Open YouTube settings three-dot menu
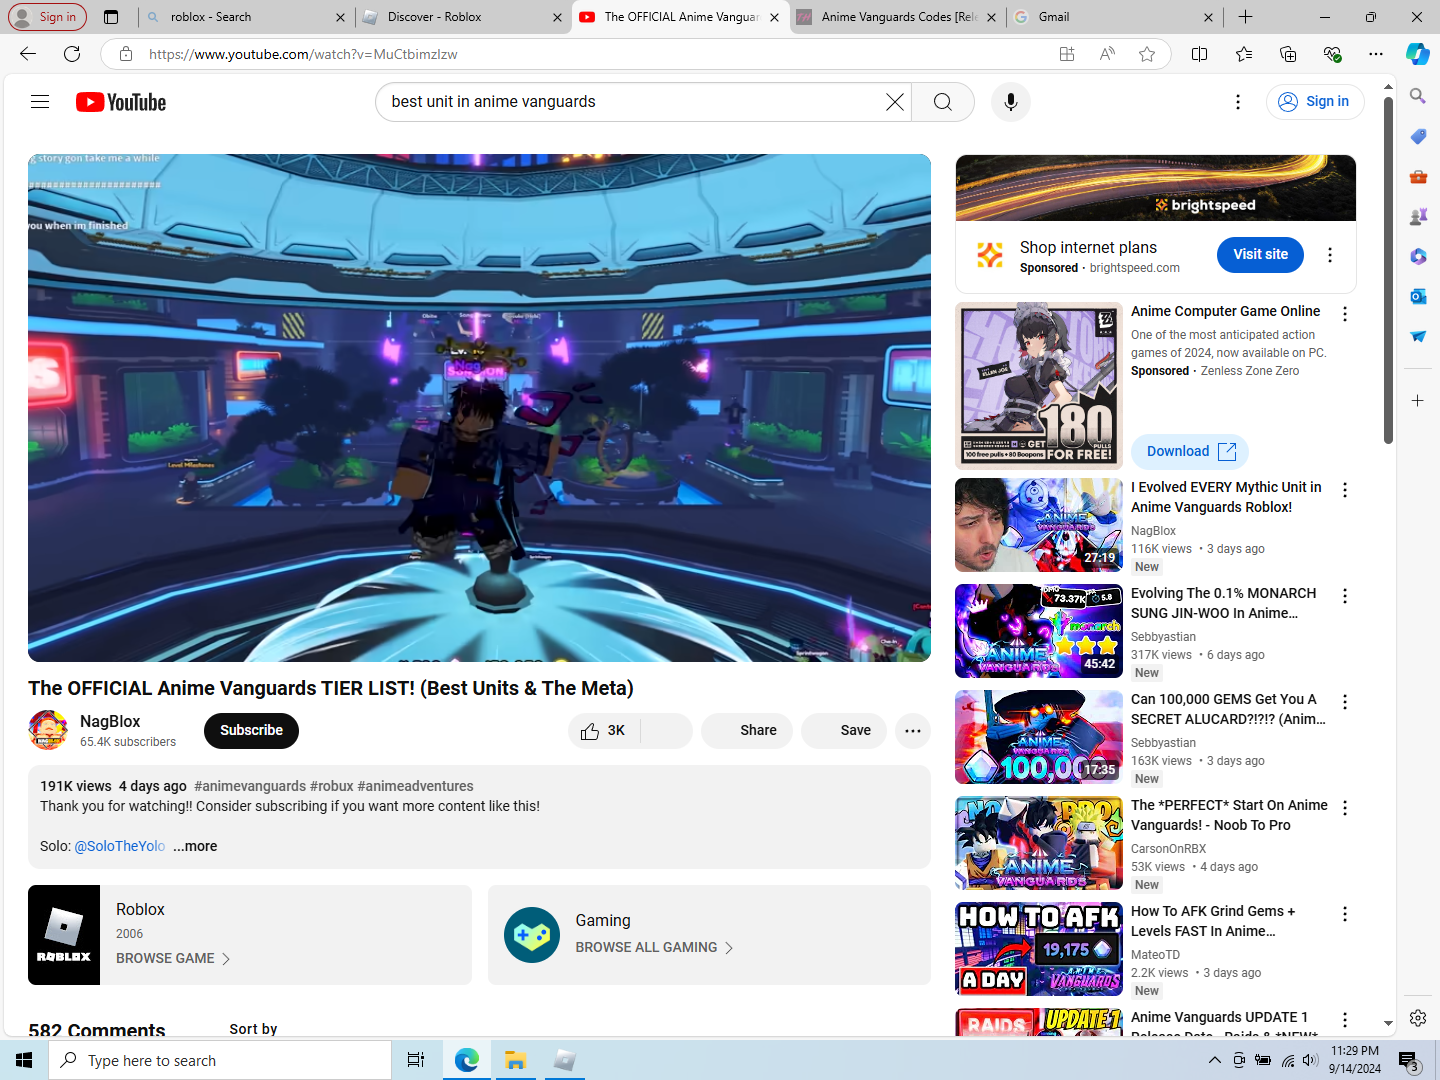The image size is (1440, 1080). click(1238, 102)
